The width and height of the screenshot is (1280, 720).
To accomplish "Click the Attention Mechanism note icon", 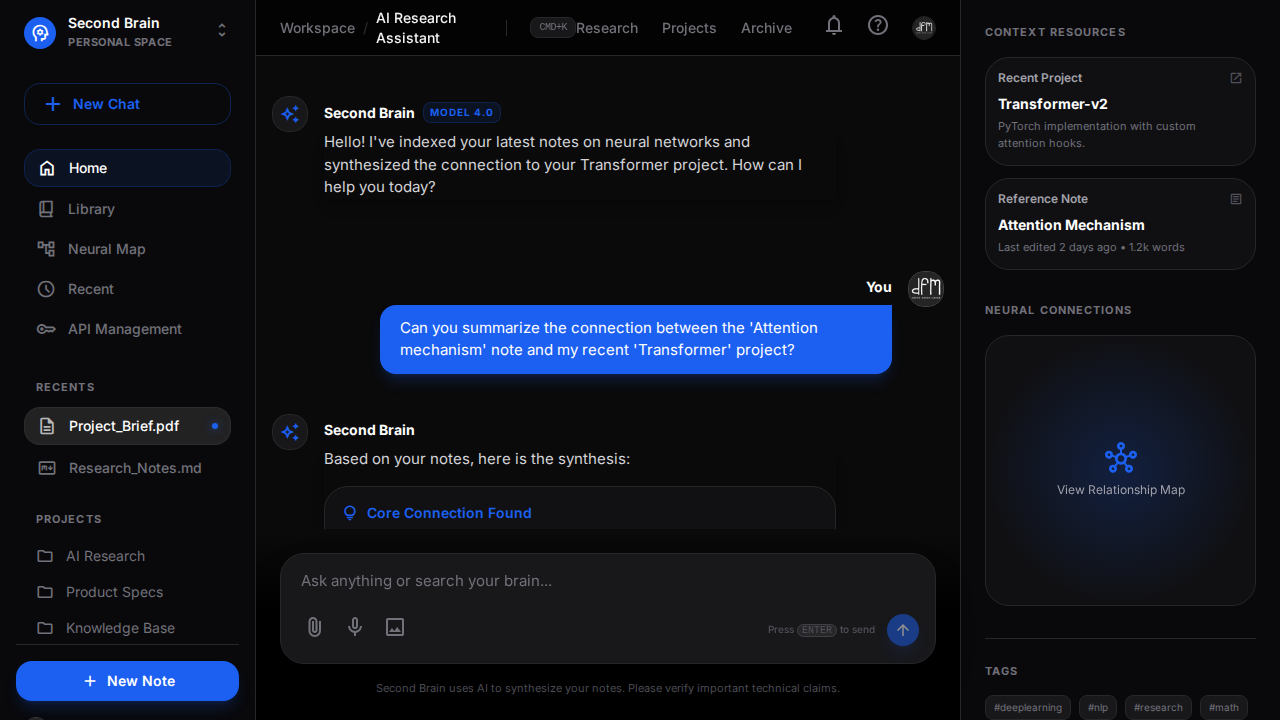I will [x=1236, y=199].
